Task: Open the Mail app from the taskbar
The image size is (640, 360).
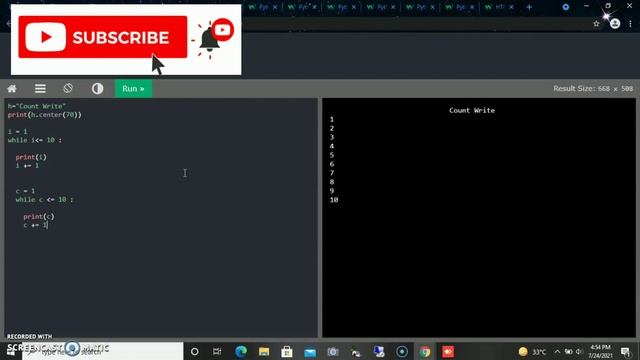Action: (310, 351)
